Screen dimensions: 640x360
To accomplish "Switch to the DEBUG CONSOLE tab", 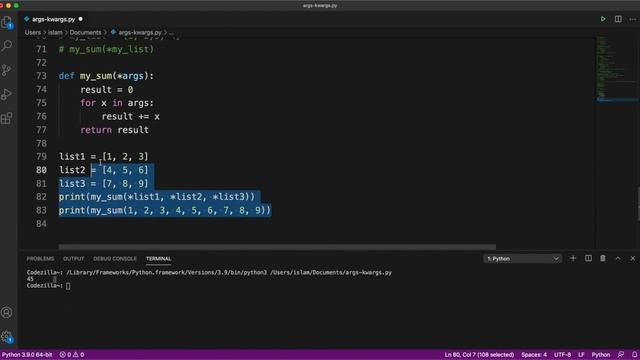I will 115,259.
